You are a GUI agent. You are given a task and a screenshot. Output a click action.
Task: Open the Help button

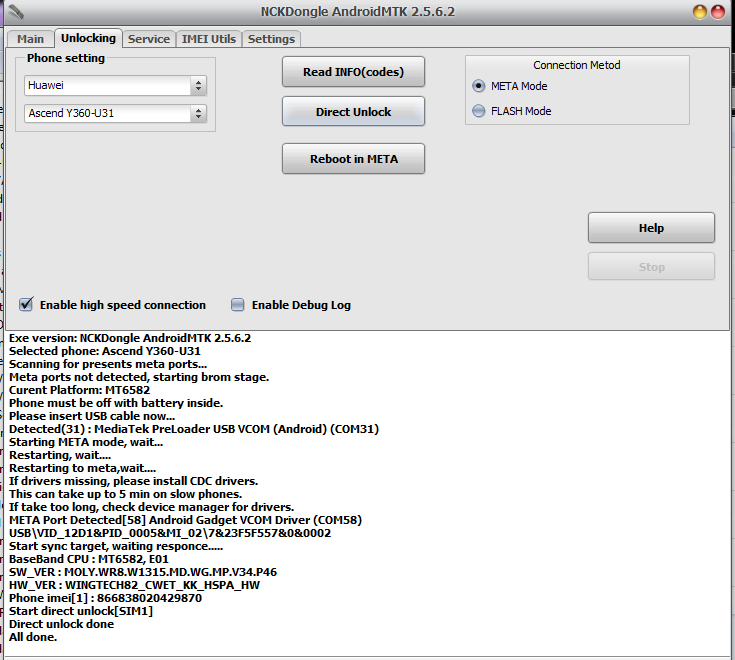point(651,228)
